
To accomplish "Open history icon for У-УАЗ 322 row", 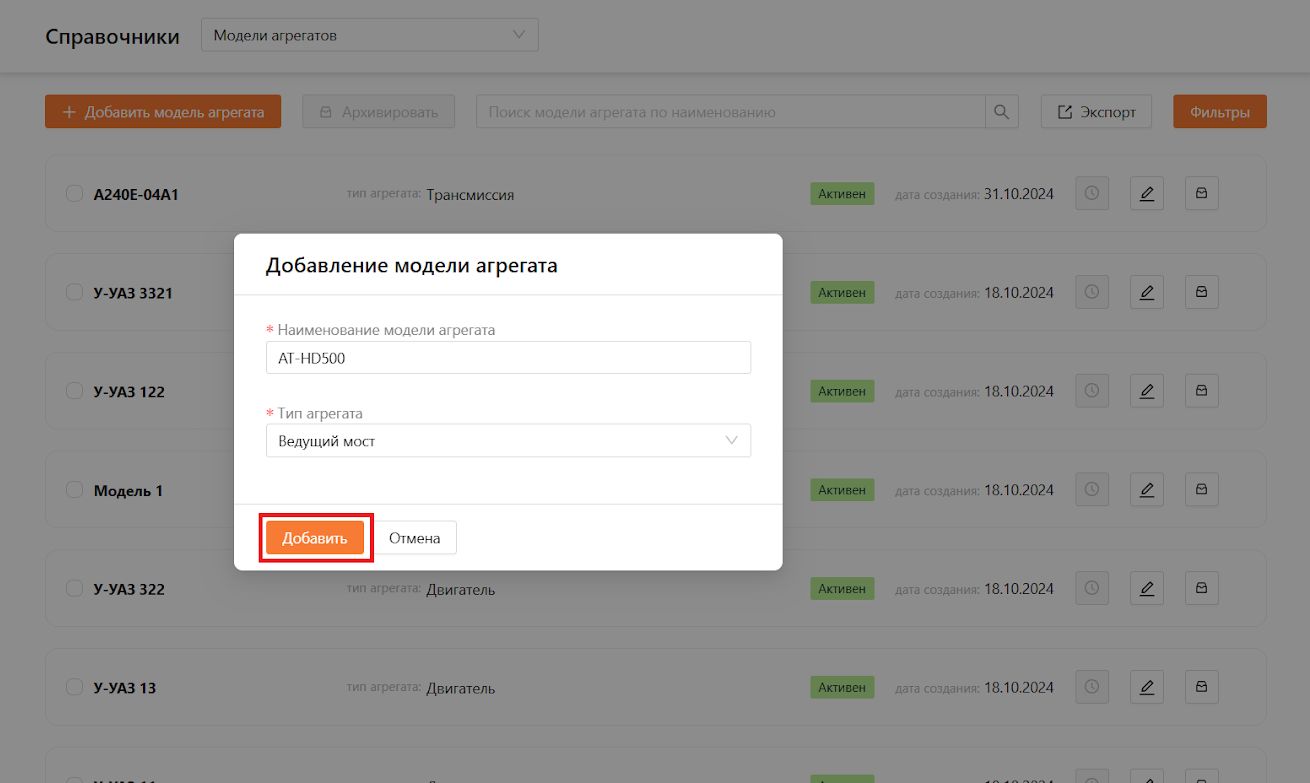I will point(1092,588).
